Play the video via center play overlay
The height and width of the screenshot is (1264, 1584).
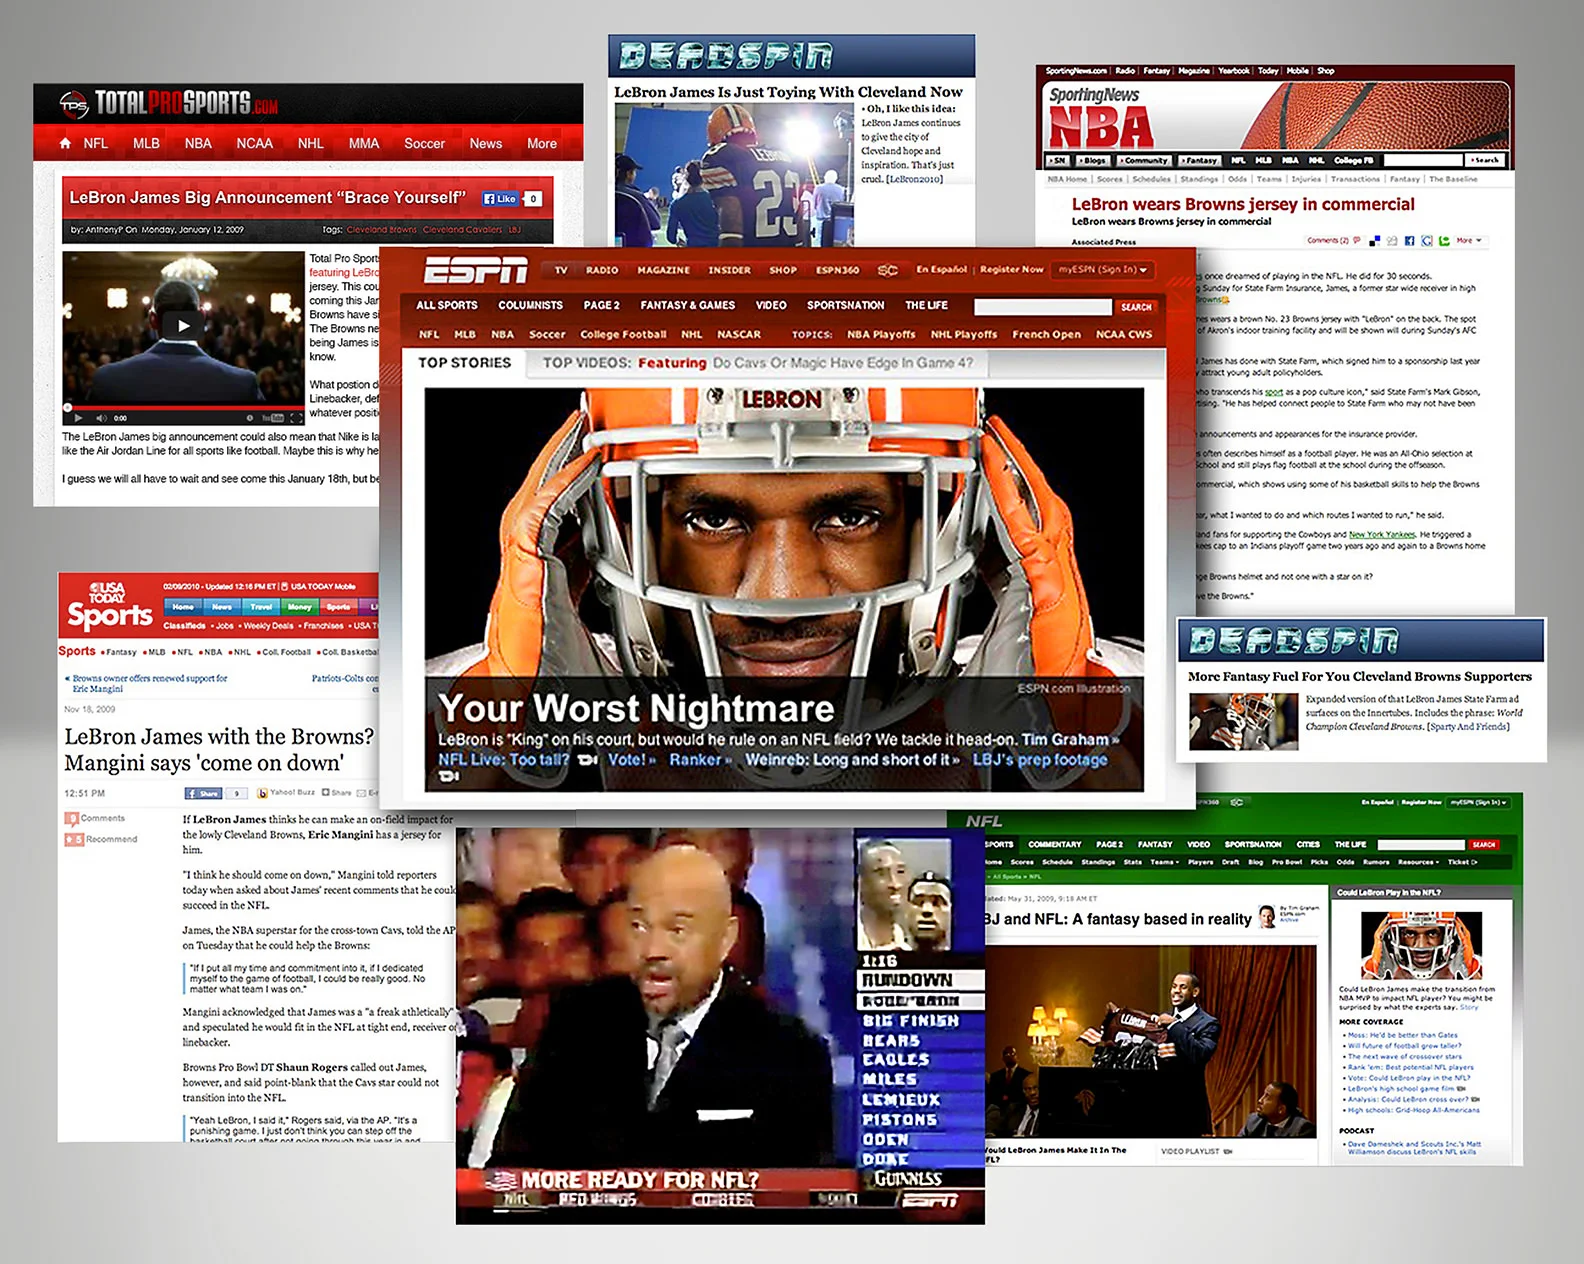183,325
